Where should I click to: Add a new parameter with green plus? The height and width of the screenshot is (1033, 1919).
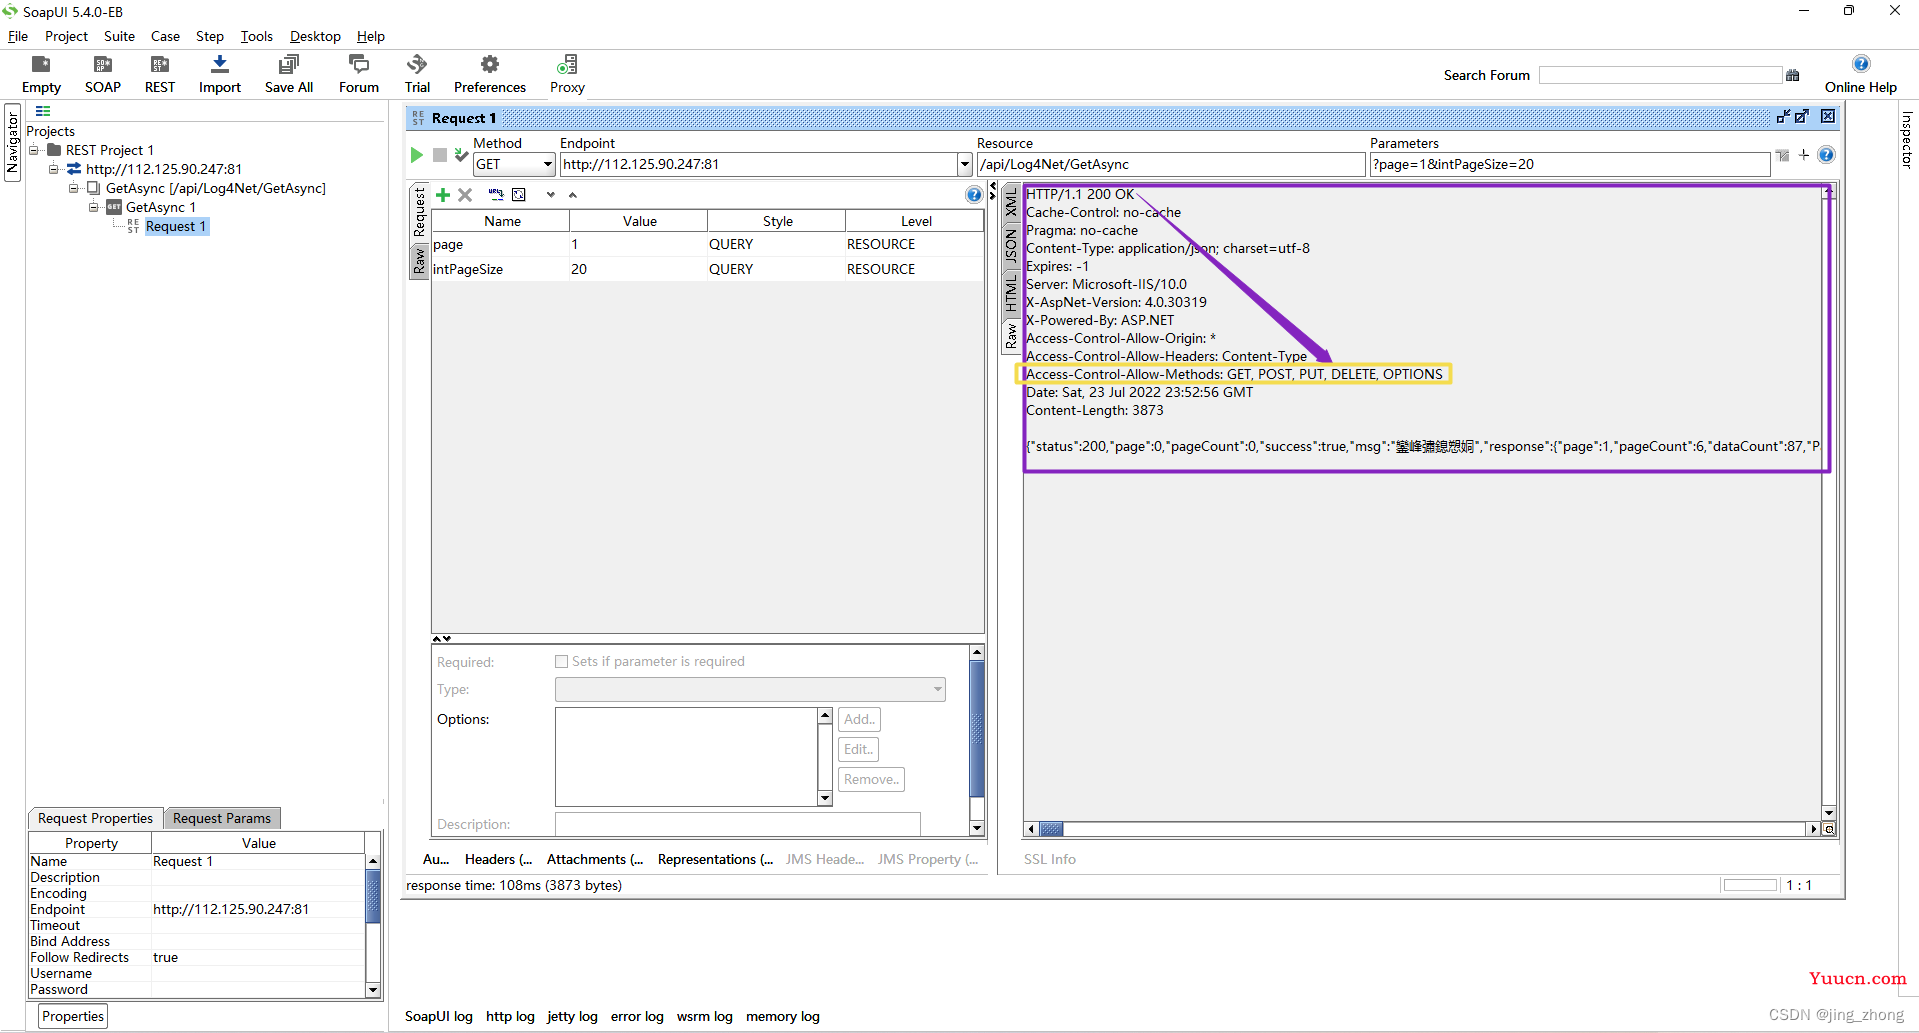(443, 195)
